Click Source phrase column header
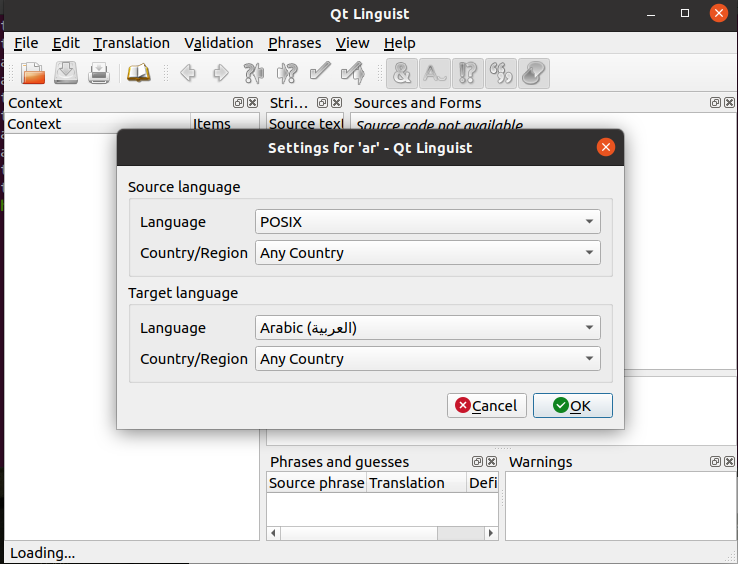 tap(316, 483)
